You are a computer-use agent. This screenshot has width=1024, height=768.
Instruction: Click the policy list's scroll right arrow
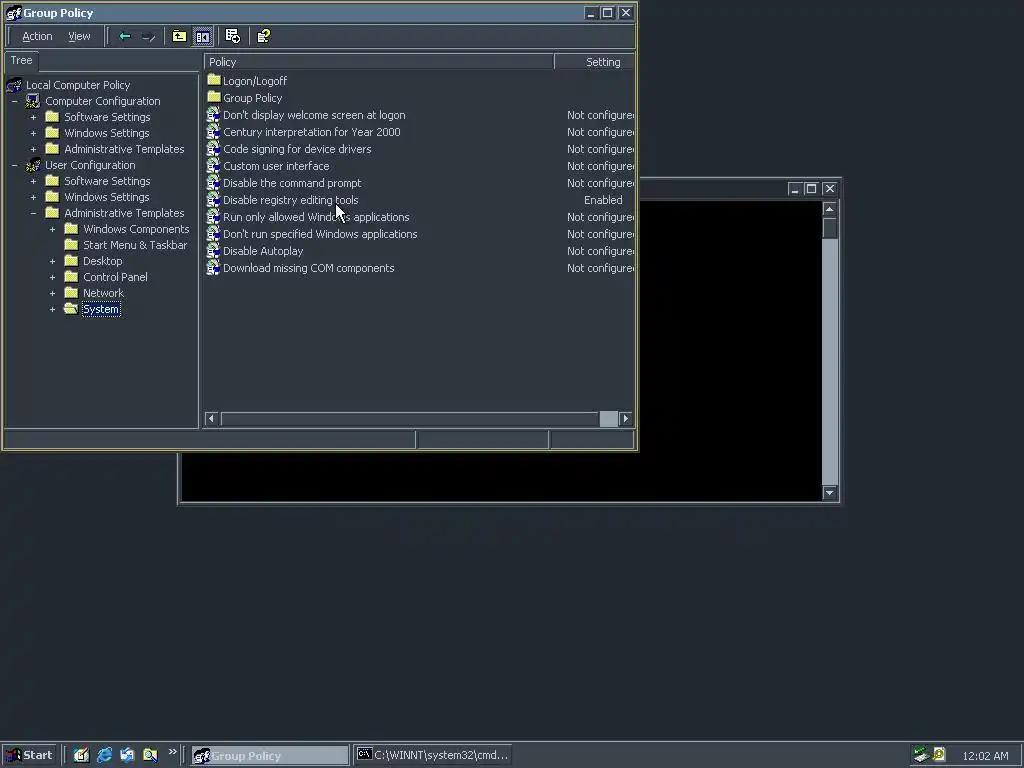626,419
